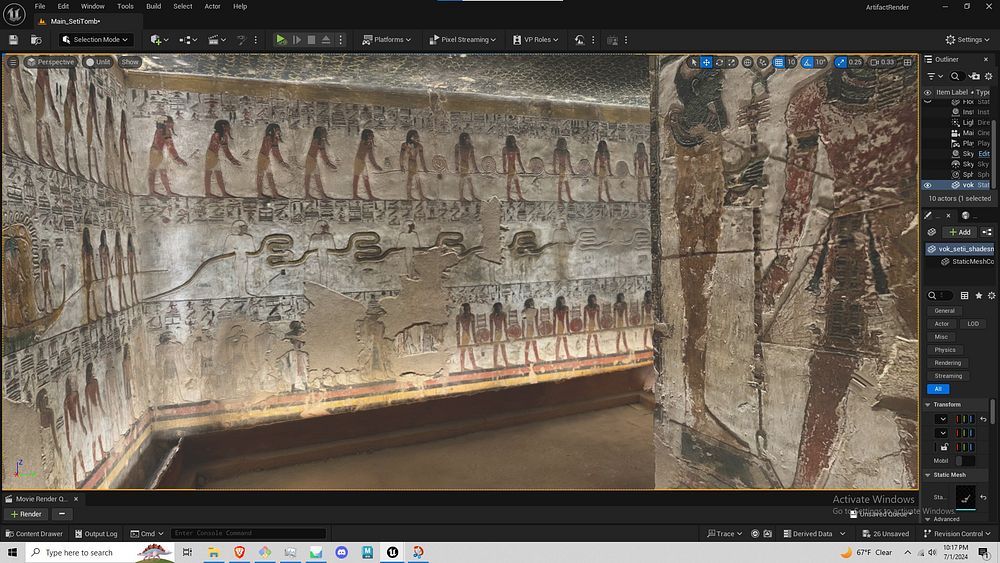Screen dimensions: 1000x563
Task: Toggle grid snapping in viewport
Action: [778, 62]
